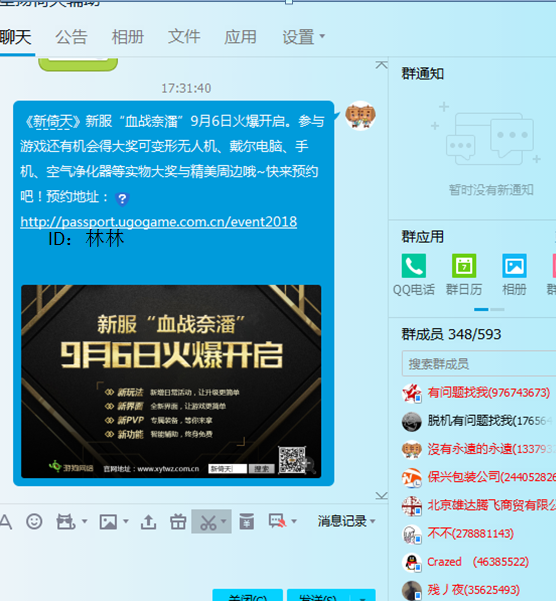556x601 pixels.
Task: Click avatar of 保兴包装公司 member
Action: tap(412, 478)
